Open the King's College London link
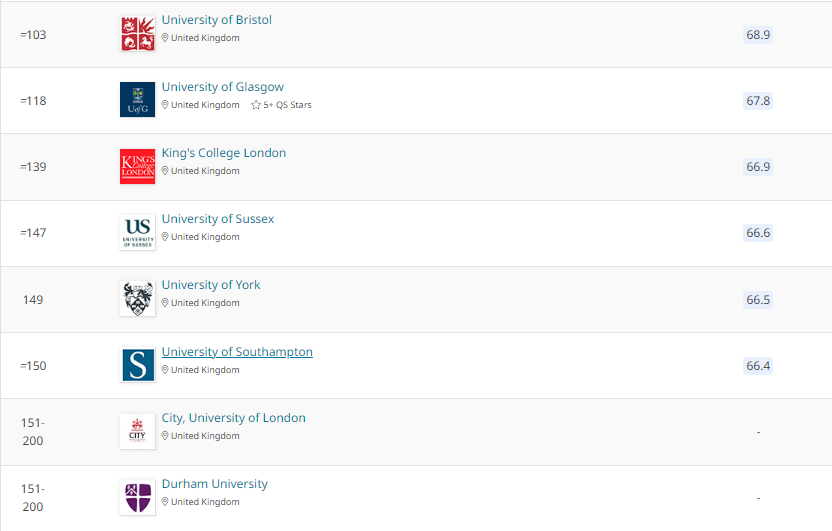The image size is (832, 531). click(223, 153)
